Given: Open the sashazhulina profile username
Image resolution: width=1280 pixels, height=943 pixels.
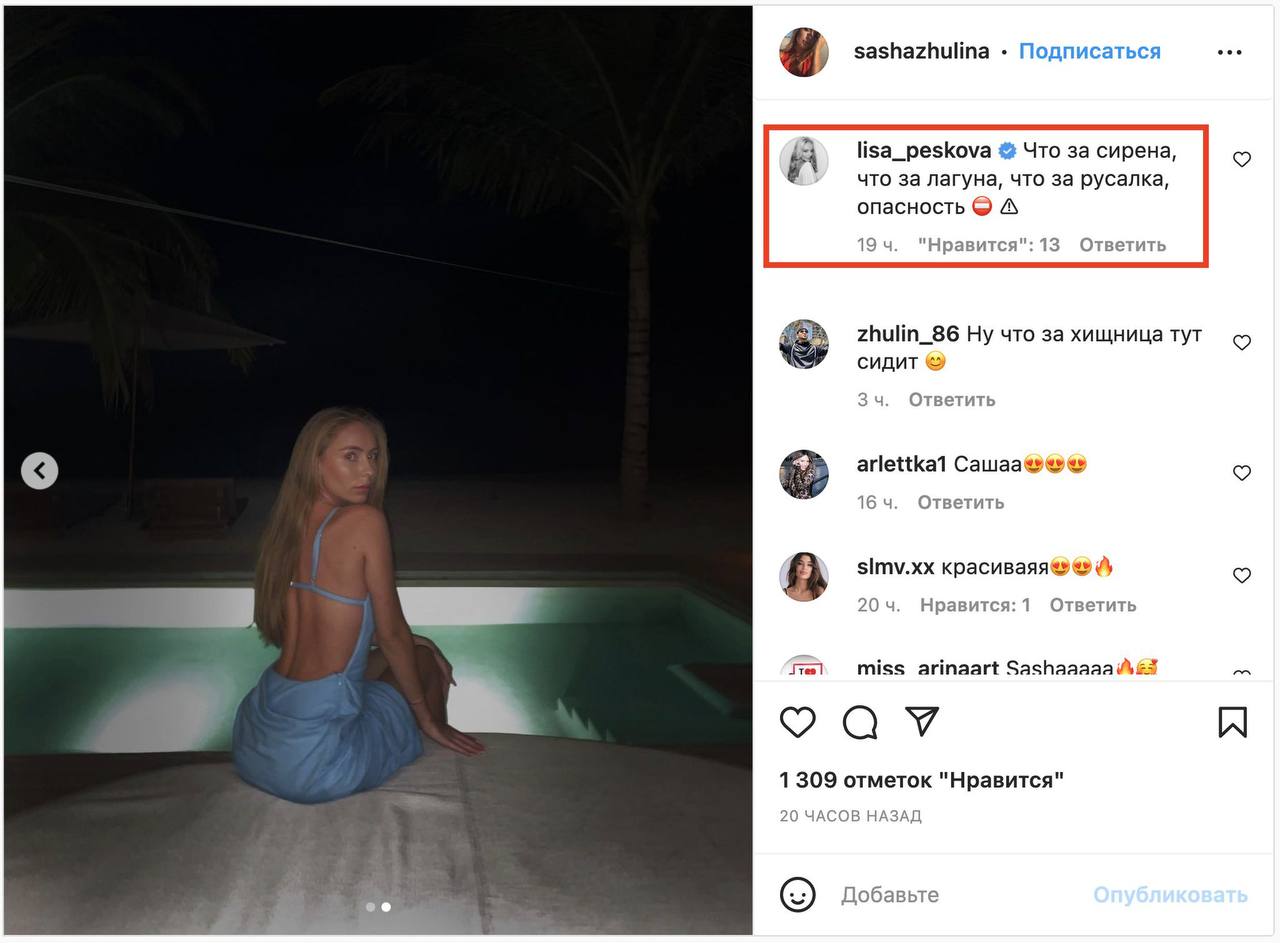Looking at the screenshot, I should click(921, 51).
